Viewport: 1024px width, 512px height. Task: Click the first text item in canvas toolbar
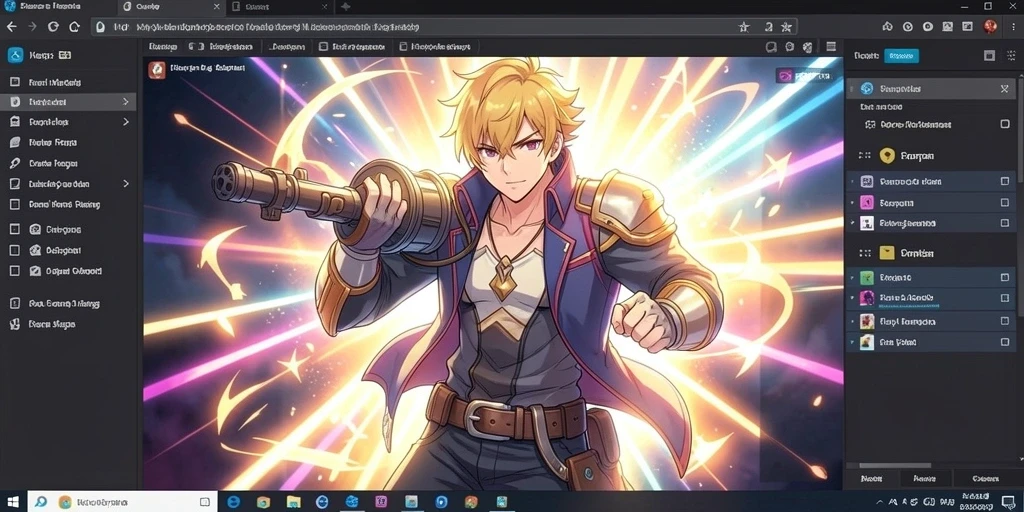tap(163, 47)
